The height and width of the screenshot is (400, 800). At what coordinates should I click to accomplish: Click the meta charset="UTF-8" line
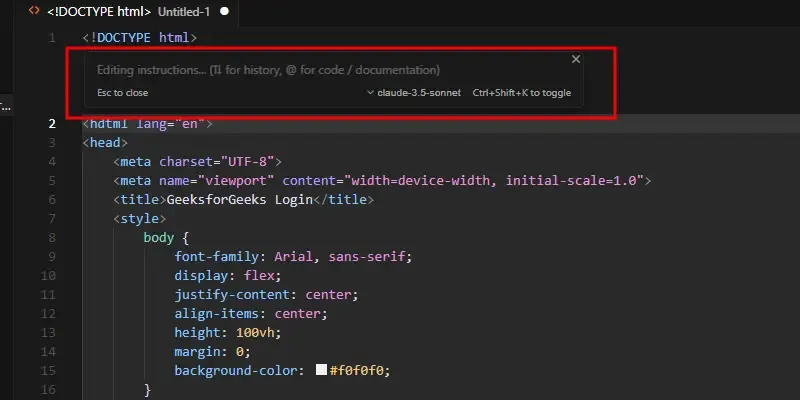pyautogui.click(x=197, y=162)
